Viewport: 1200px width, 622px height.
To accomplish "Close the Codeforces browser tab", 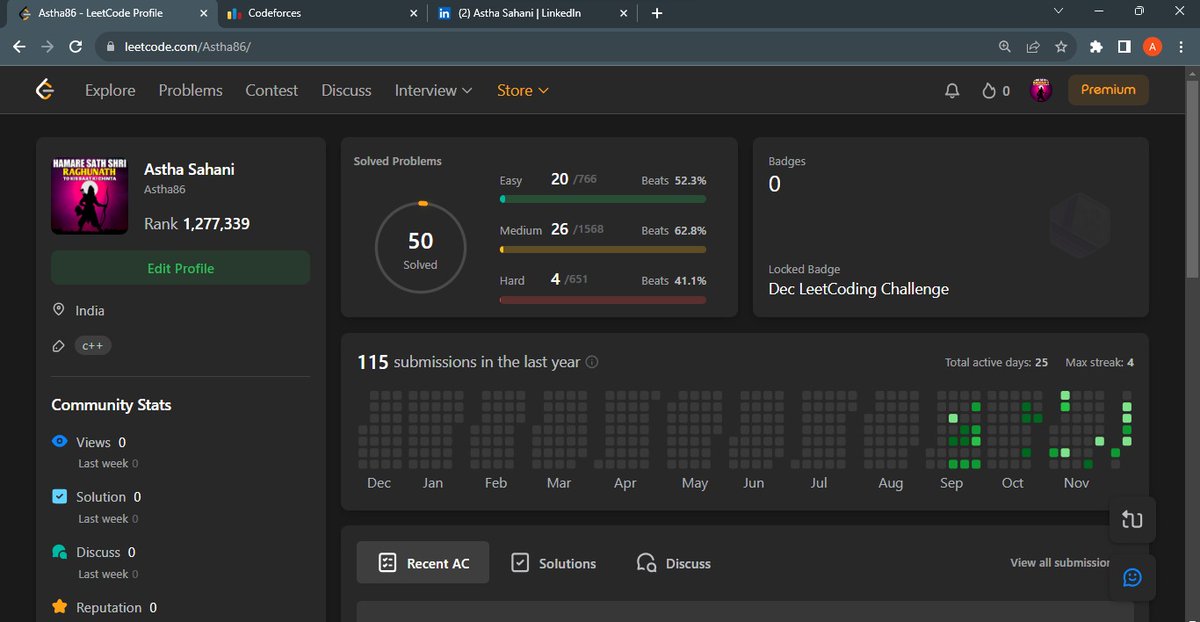I will (x=414, y=13).
